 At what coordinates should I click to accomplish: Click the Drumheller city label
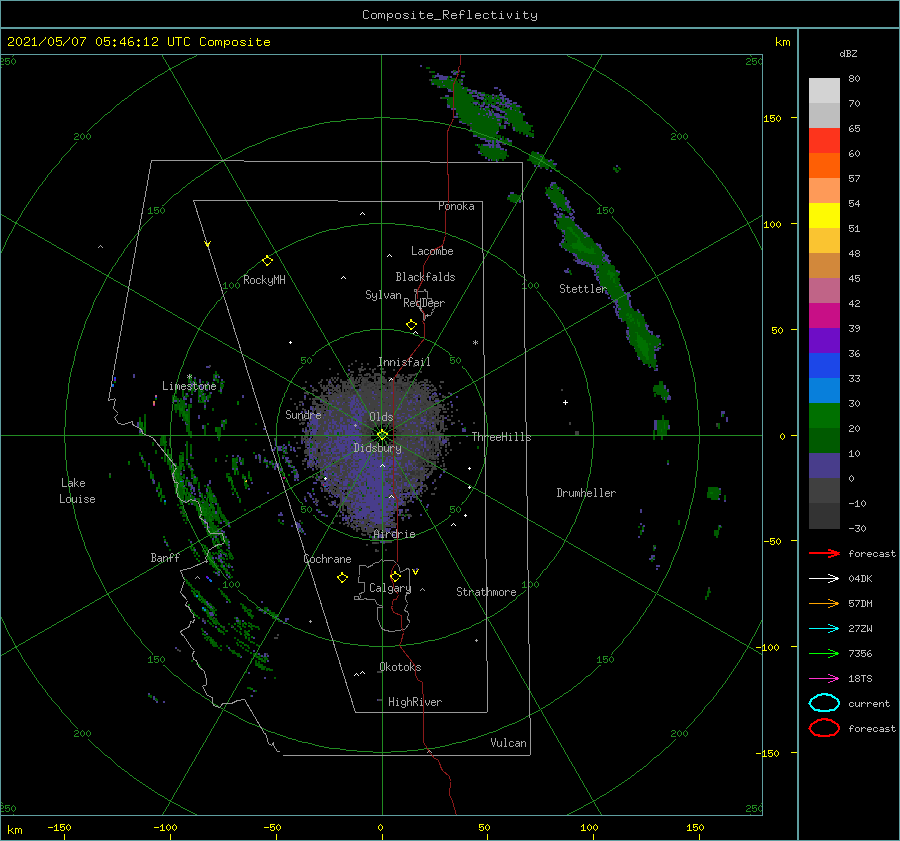[586, 493]
